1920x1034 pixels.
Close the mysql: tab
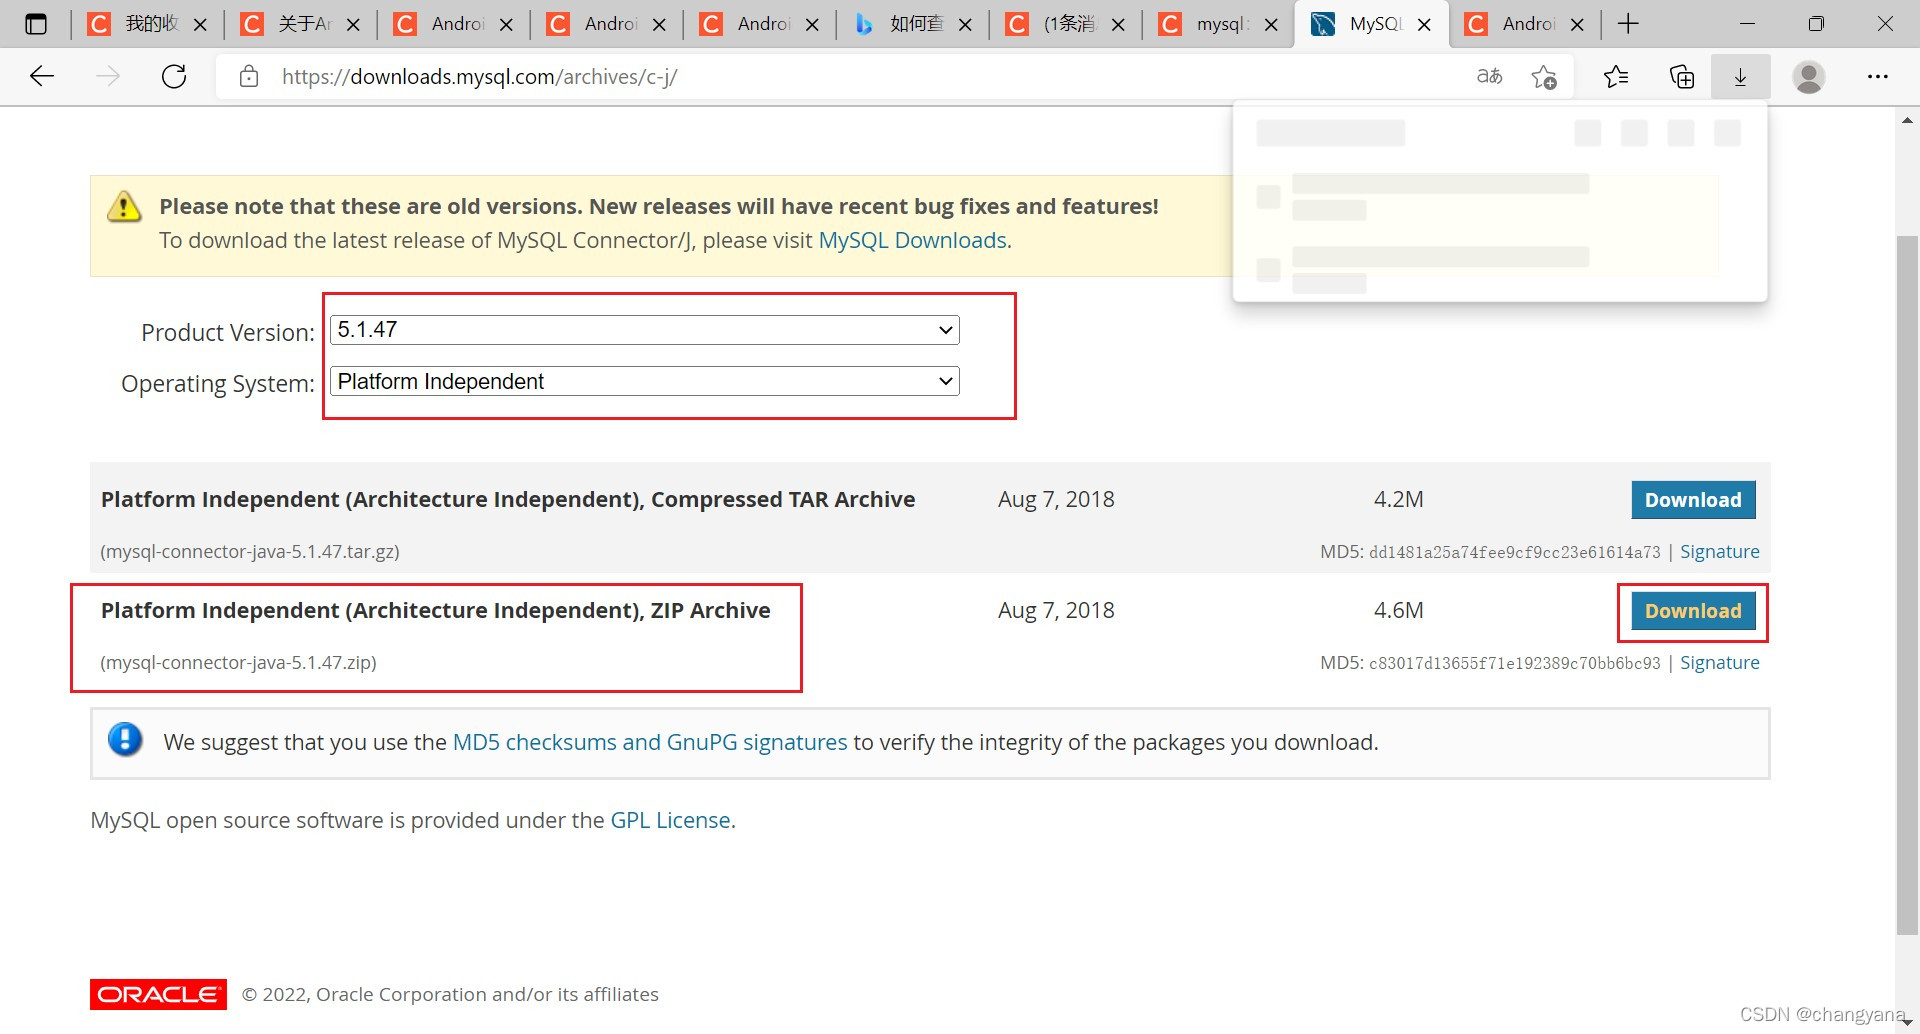(1271, 24)
